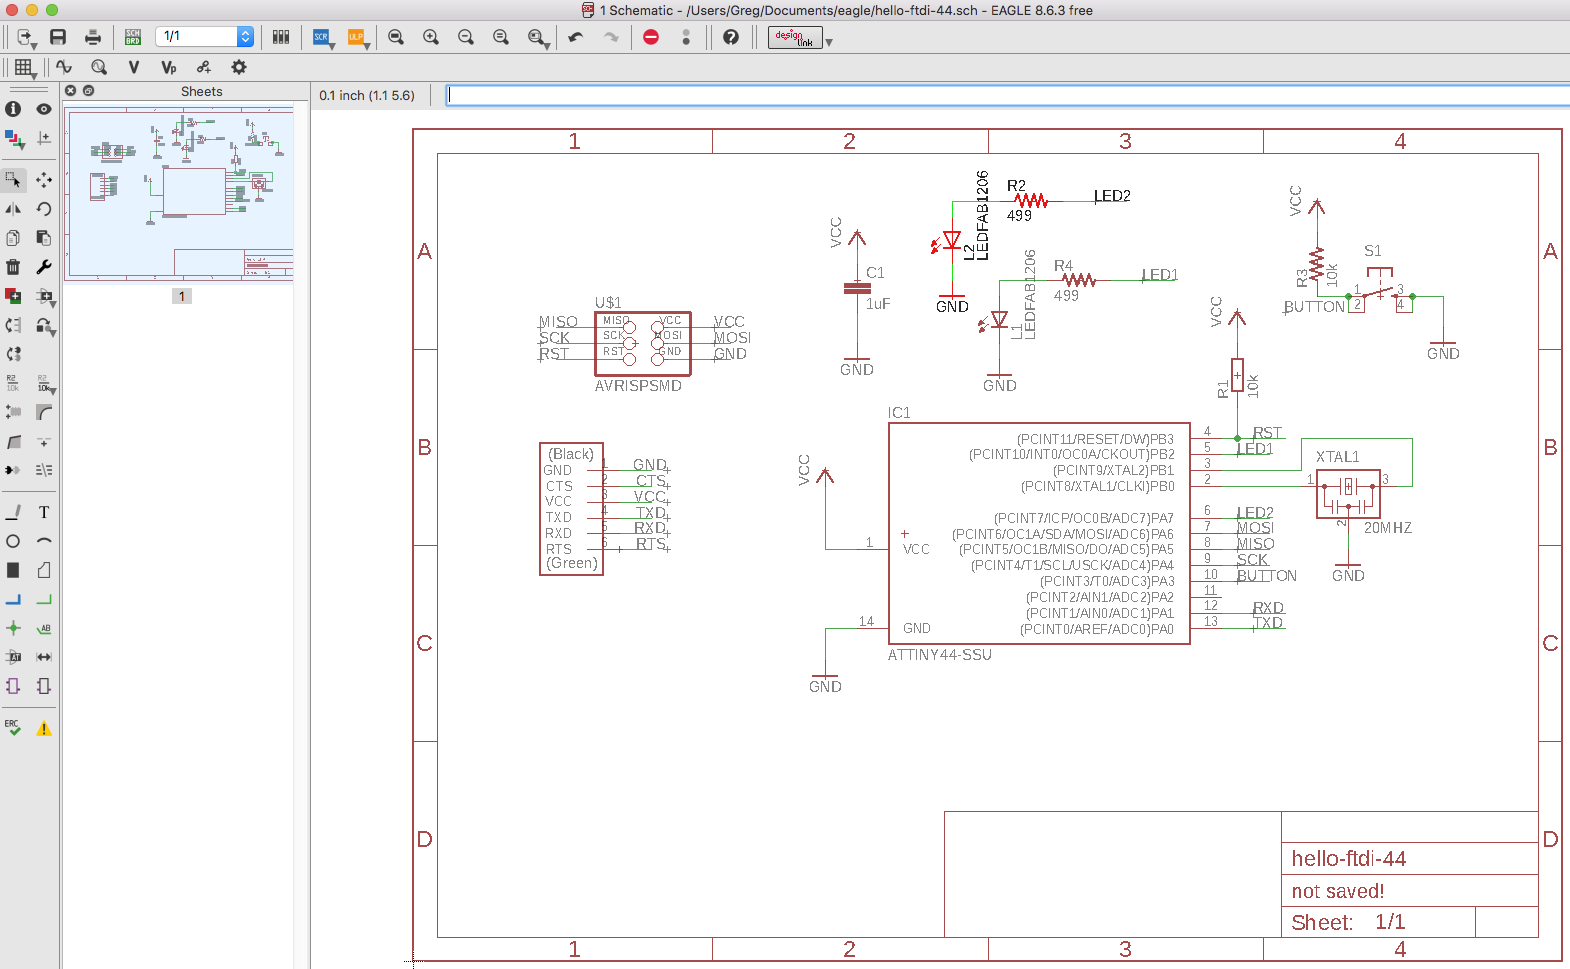1570x969 pixels.
Task: Click the Vp phase probe icon
Action: [168, 67]
